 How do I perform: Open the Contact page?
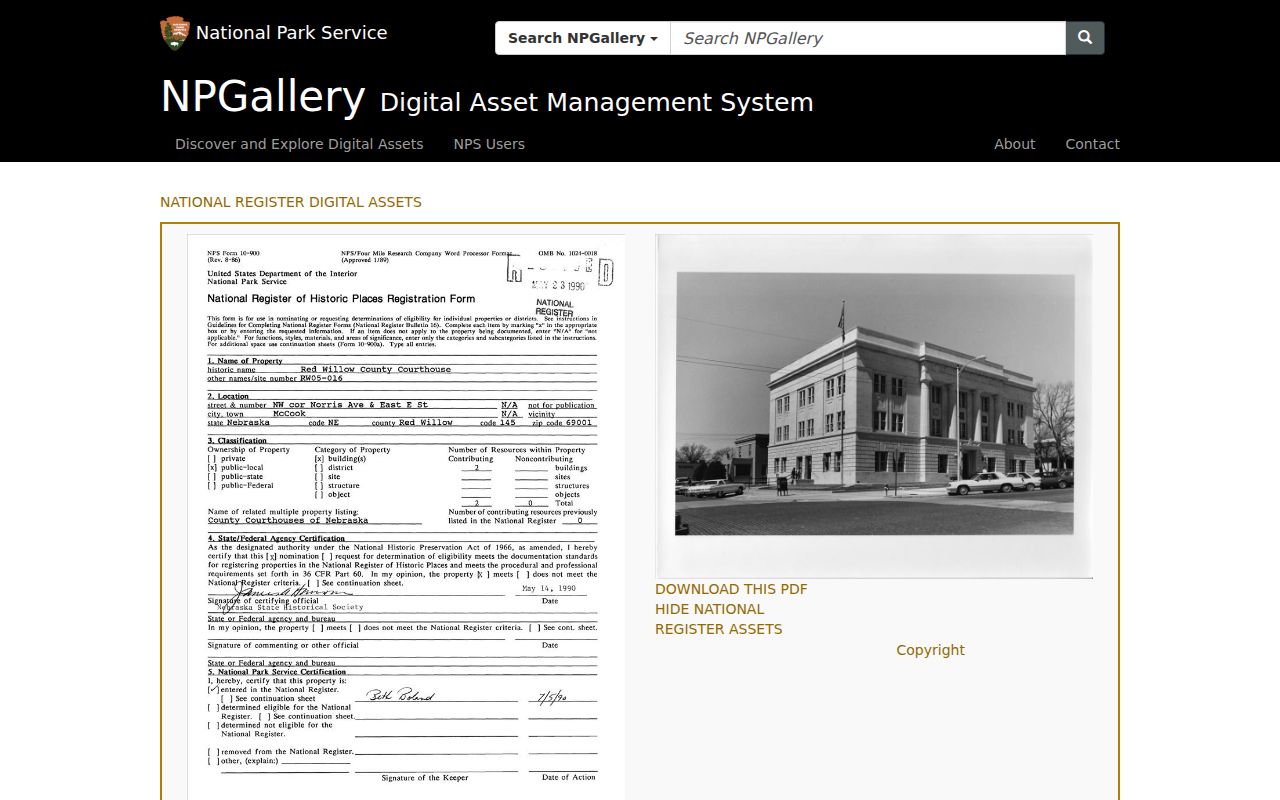point(1092,144)
